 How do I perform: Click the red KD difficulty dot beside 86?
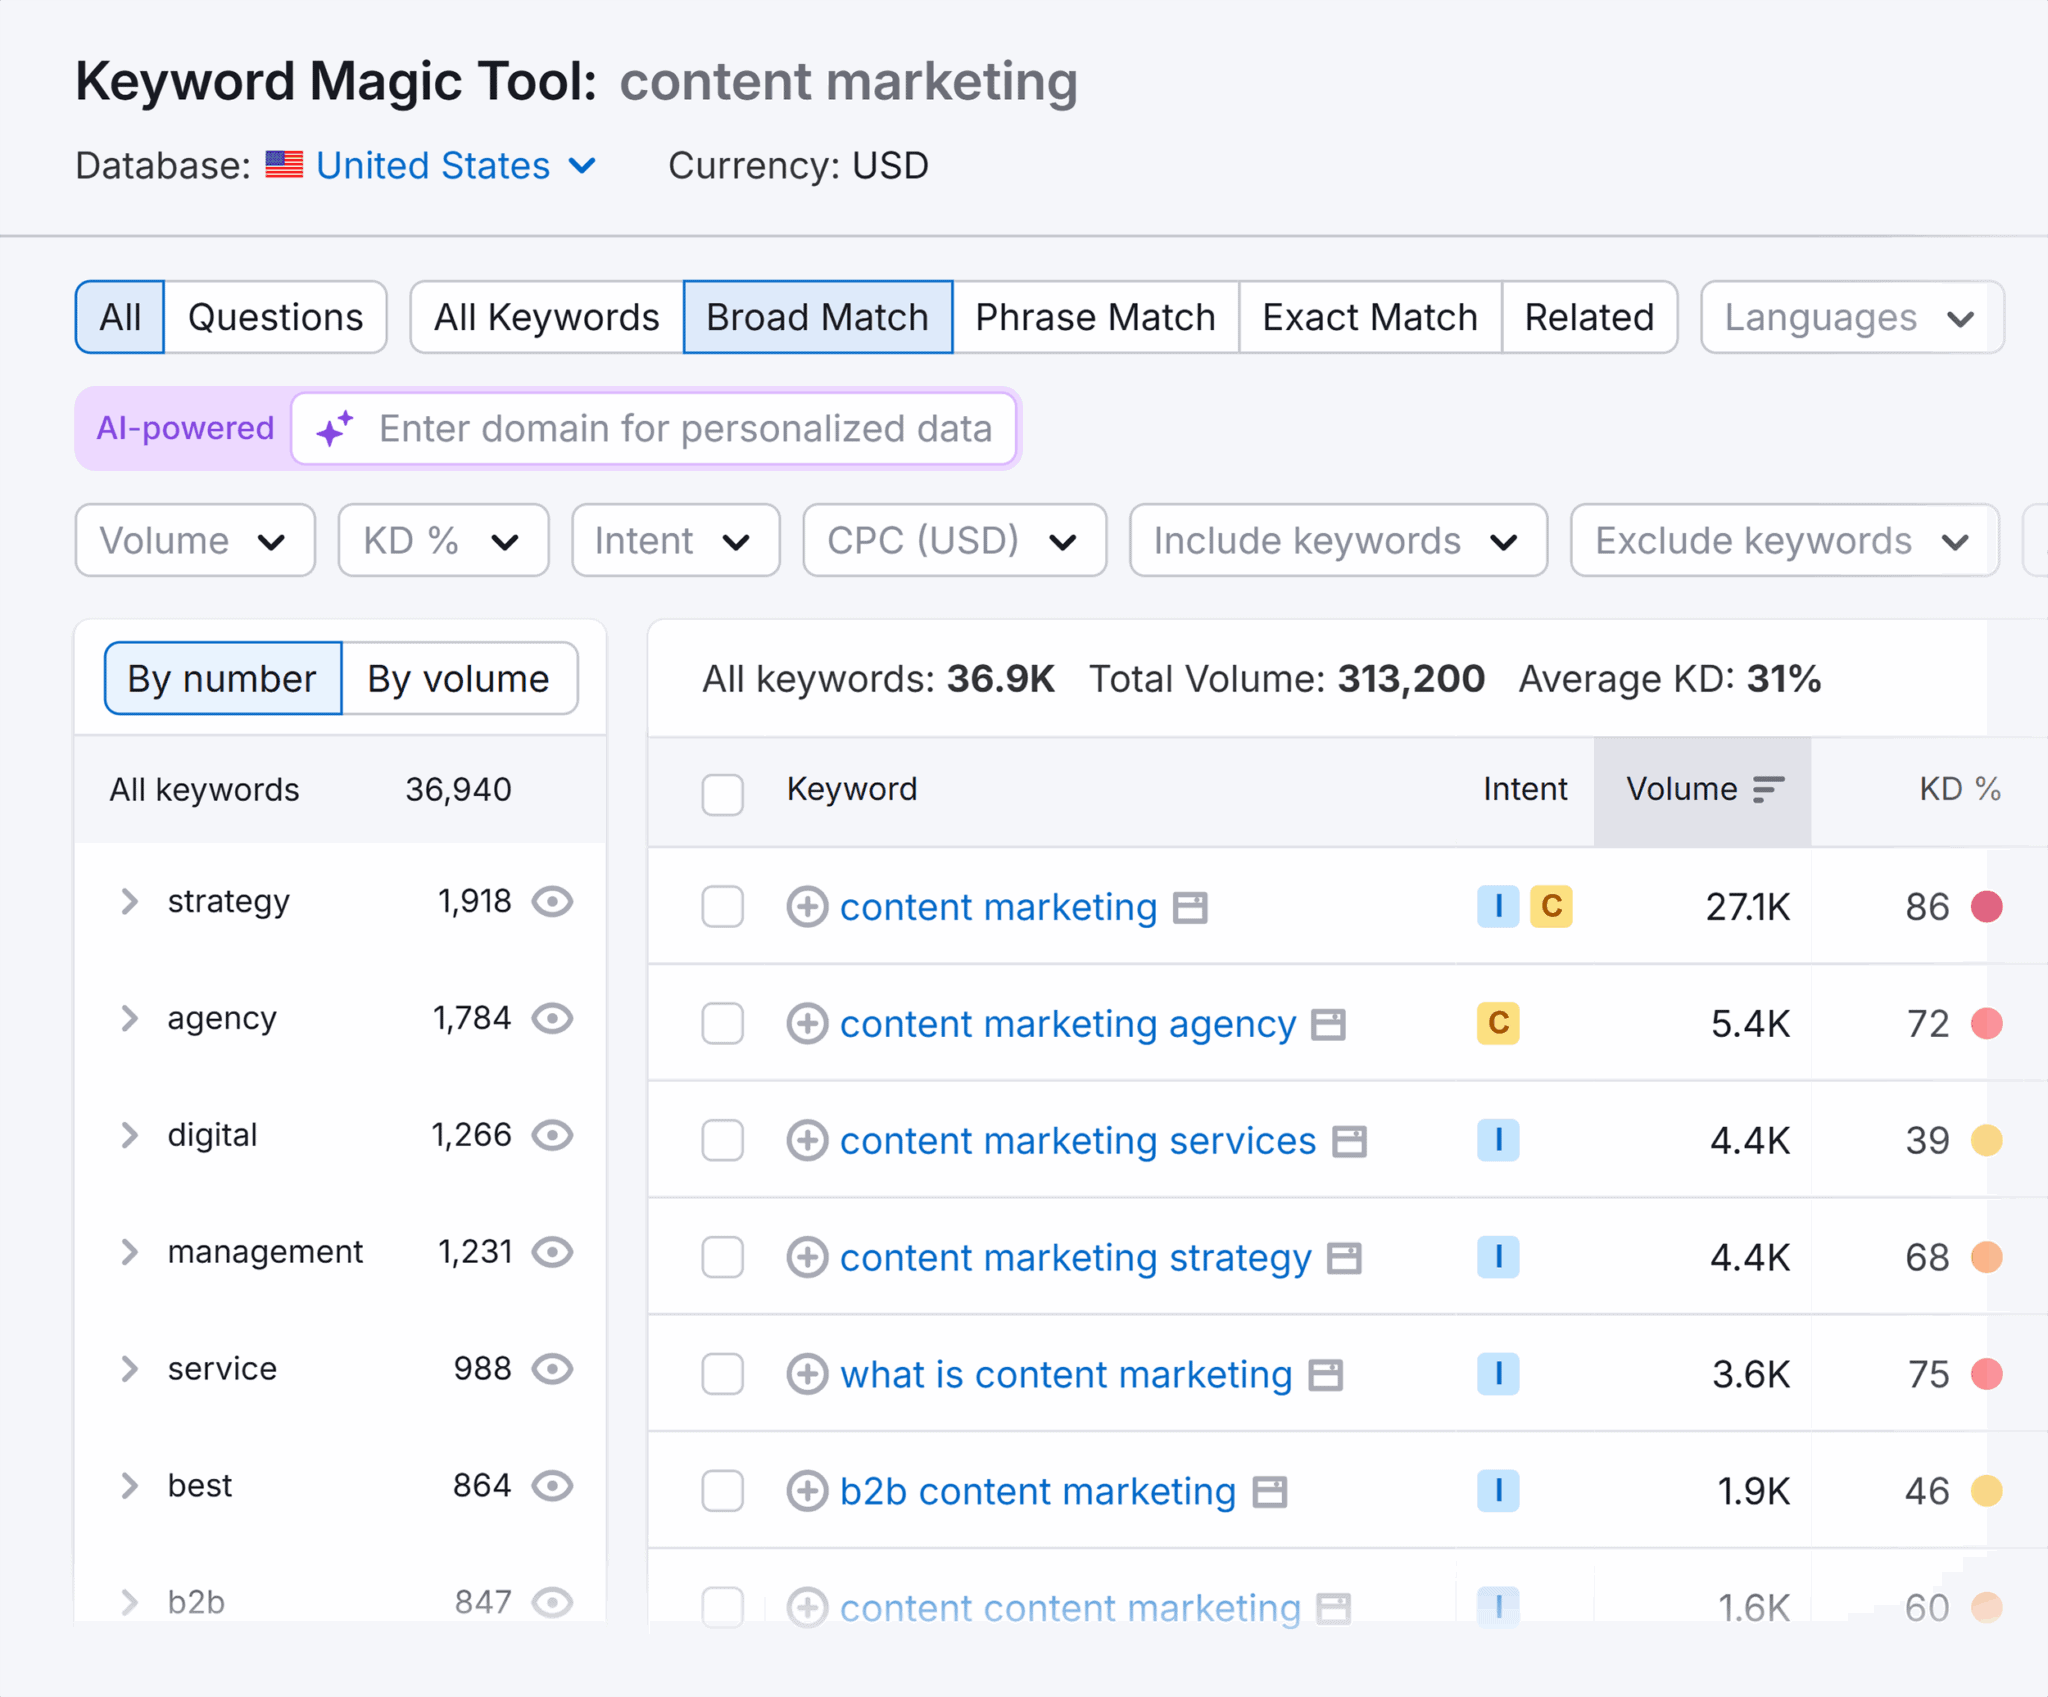[1988, 906]
